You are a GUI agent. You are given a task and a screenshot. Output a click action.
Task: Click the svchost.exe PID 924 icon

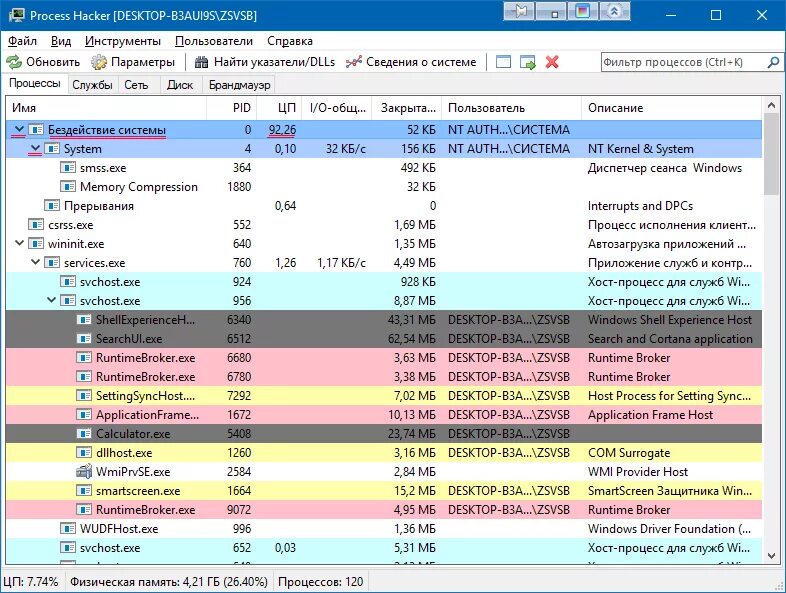(x=68, y=282)
